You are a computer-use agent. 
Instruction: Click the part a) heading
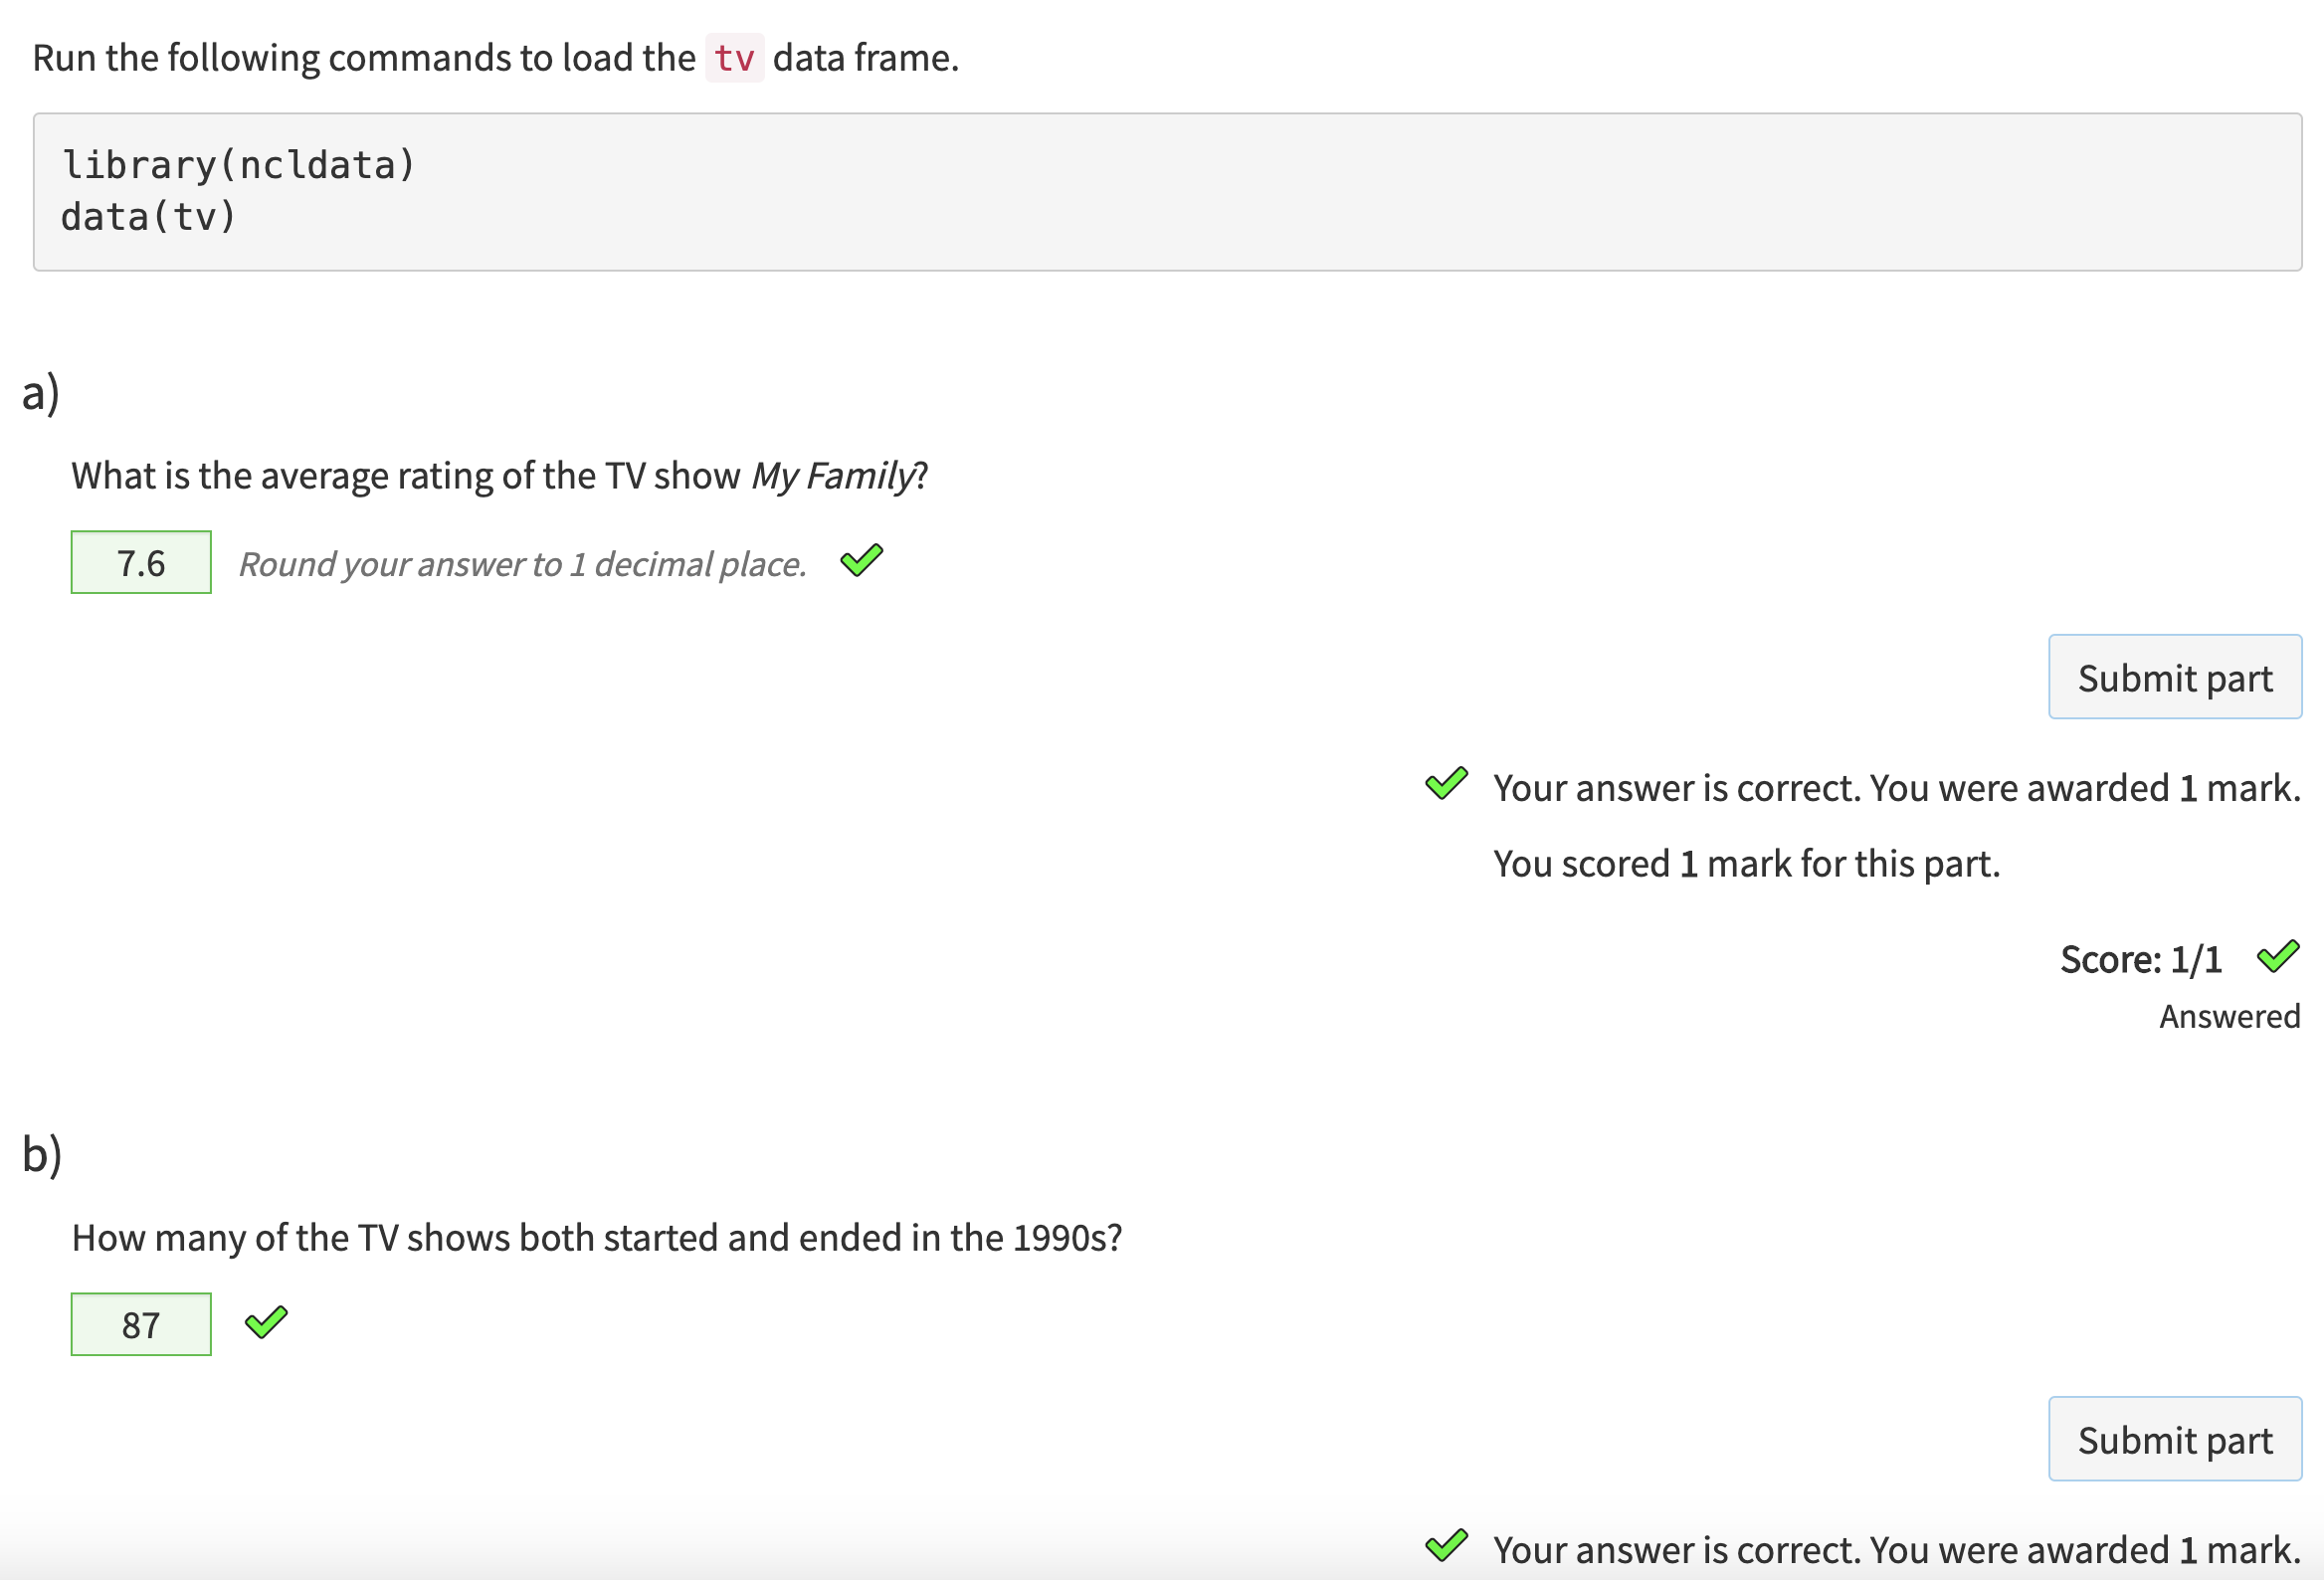(41, 392)
